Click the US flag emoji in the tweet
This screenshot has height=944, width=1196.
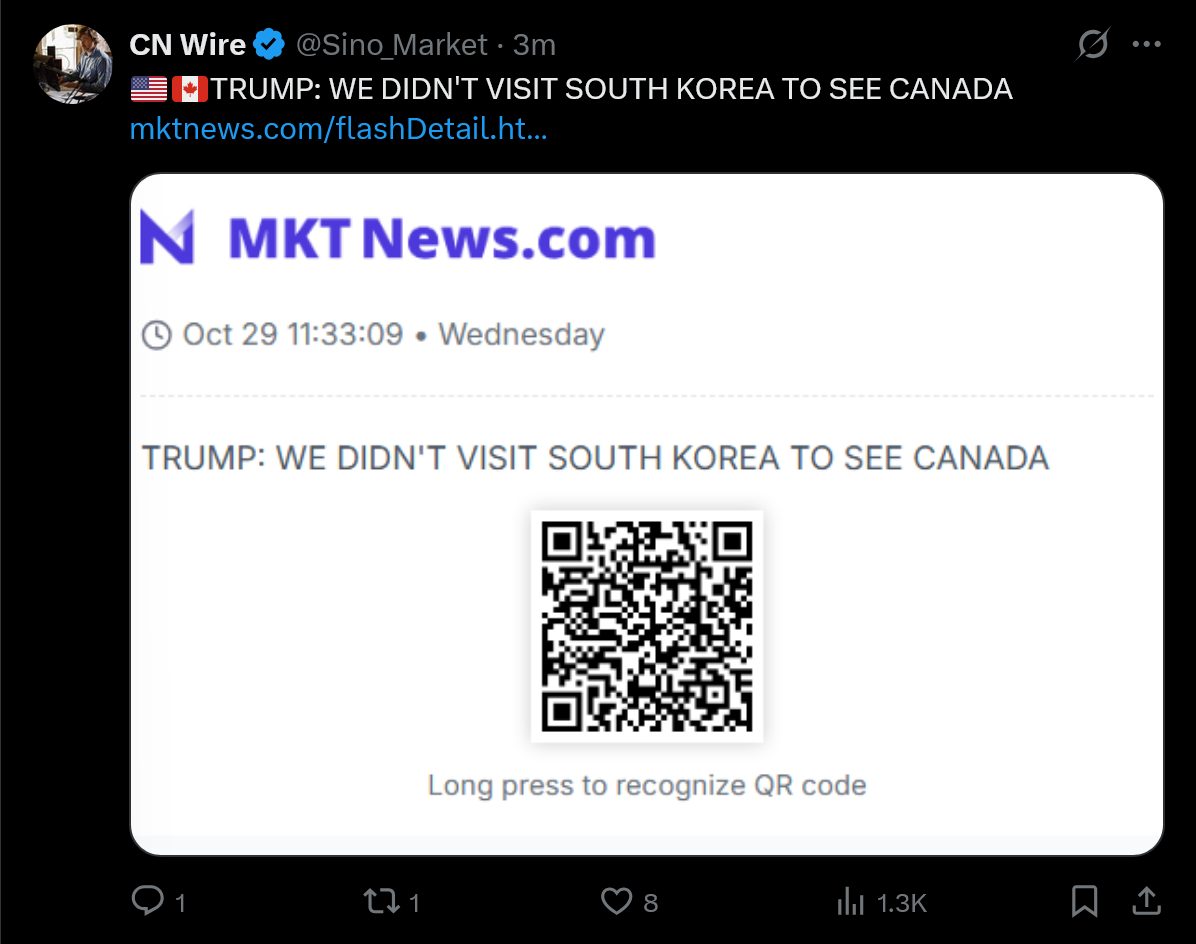(x=149, y=89)
